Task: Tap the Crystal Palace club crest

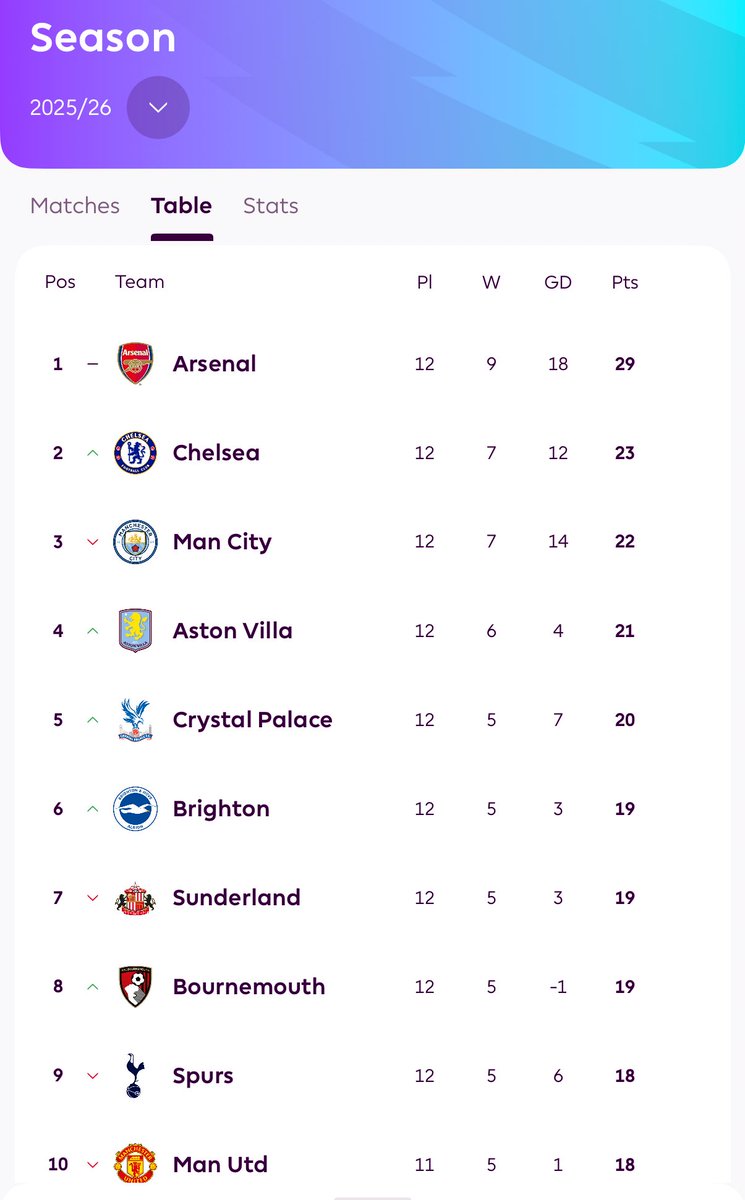Action: [x=135, y=720]
